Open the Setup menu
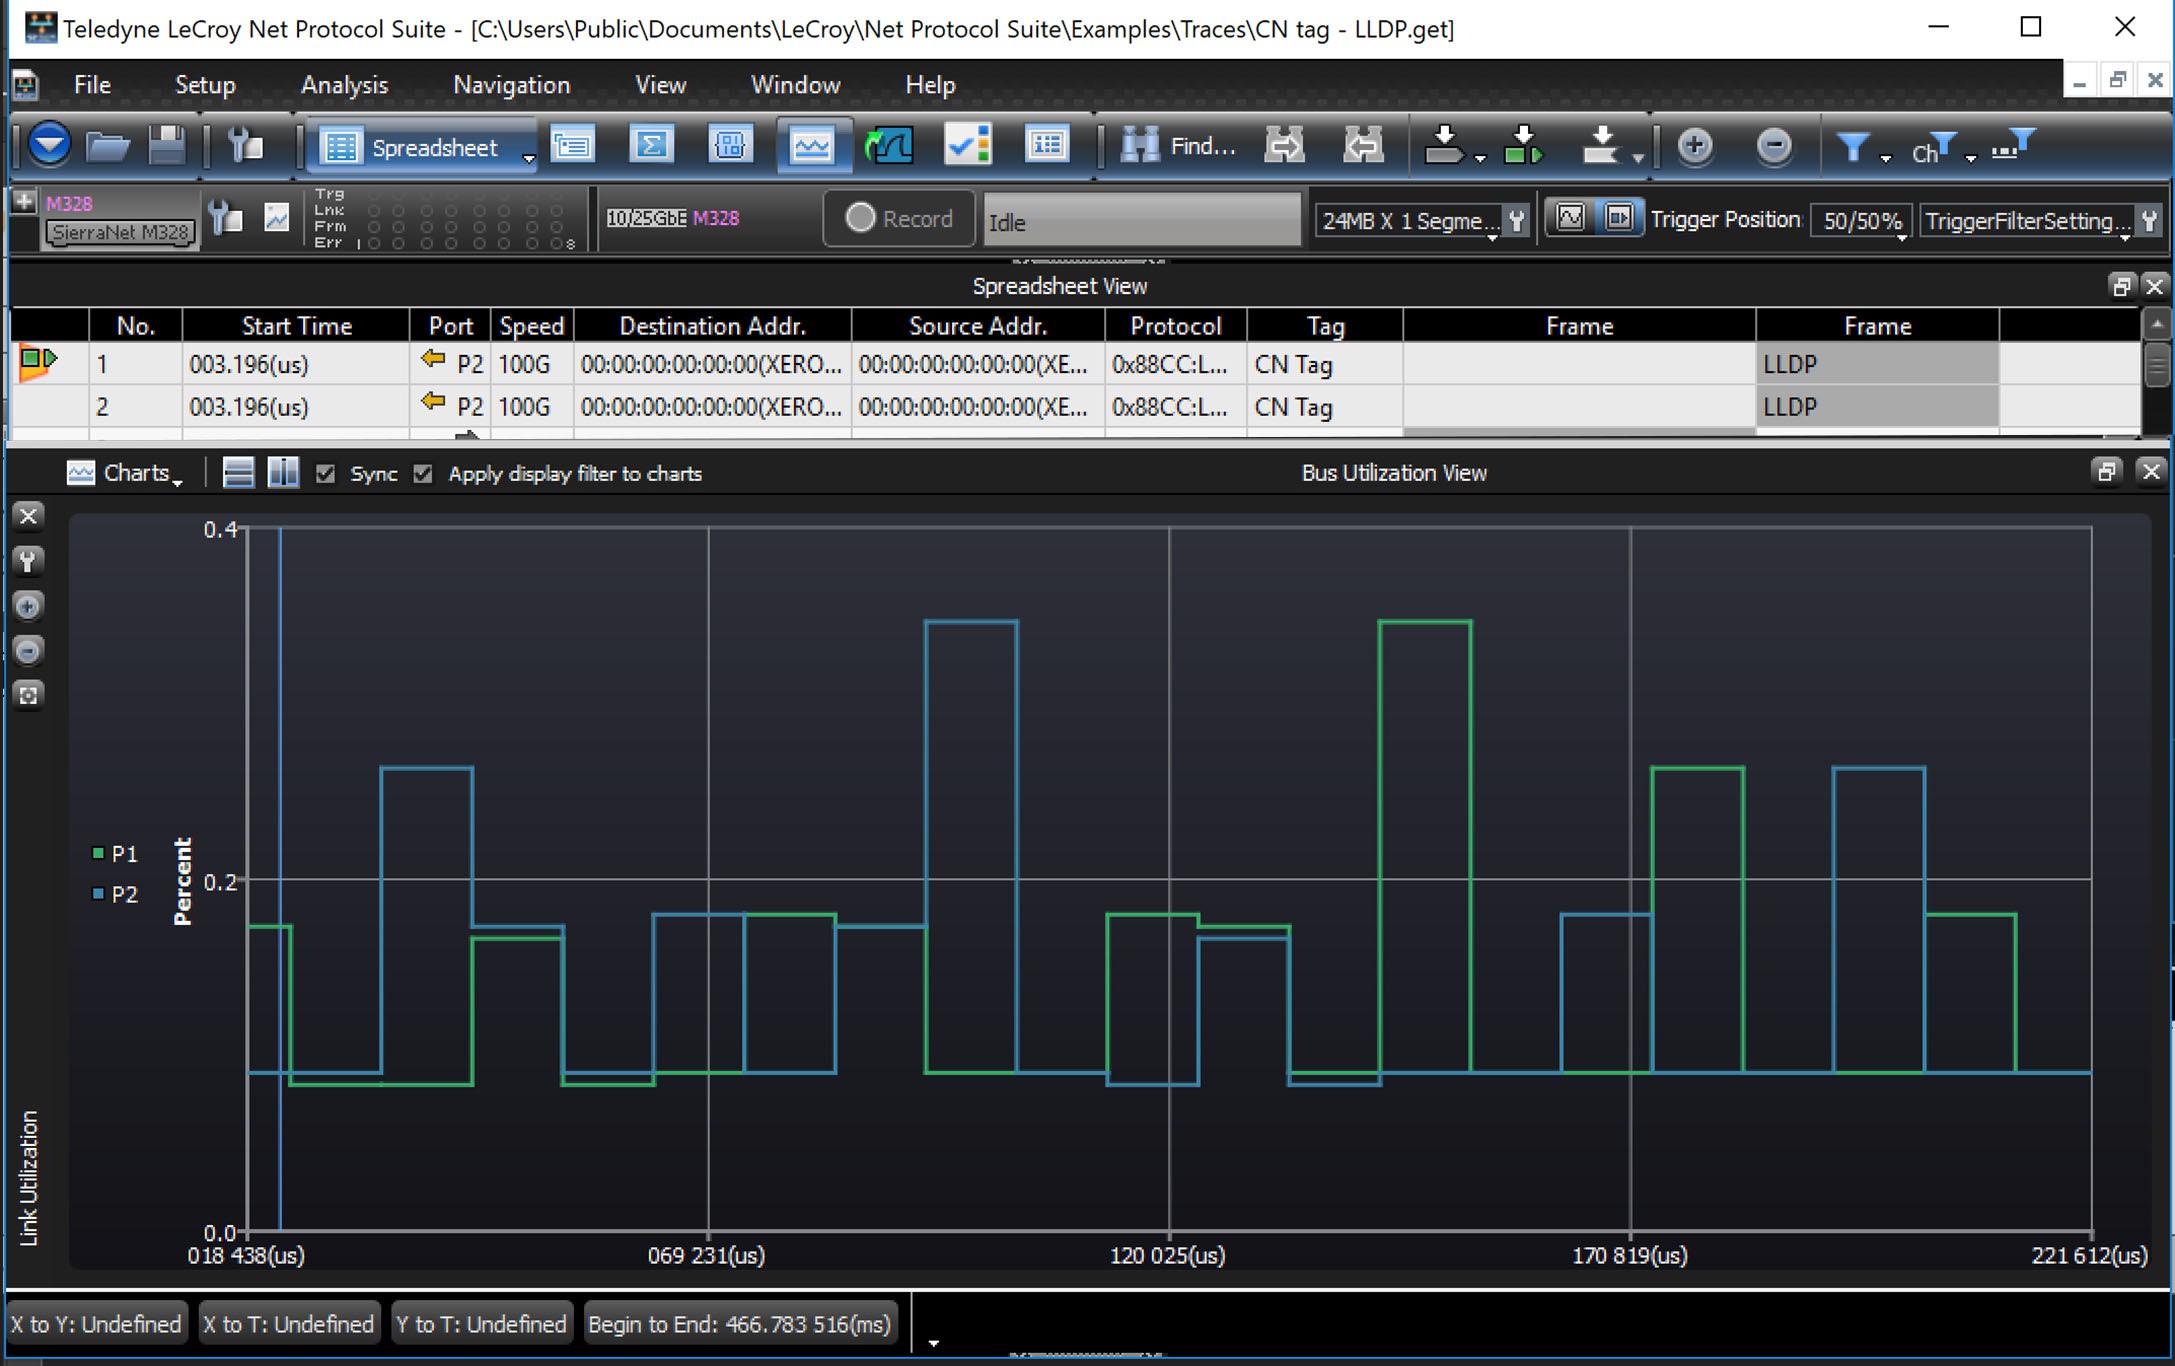Viewport: 2175px width, 1366px height. click(x=205, y=85)
